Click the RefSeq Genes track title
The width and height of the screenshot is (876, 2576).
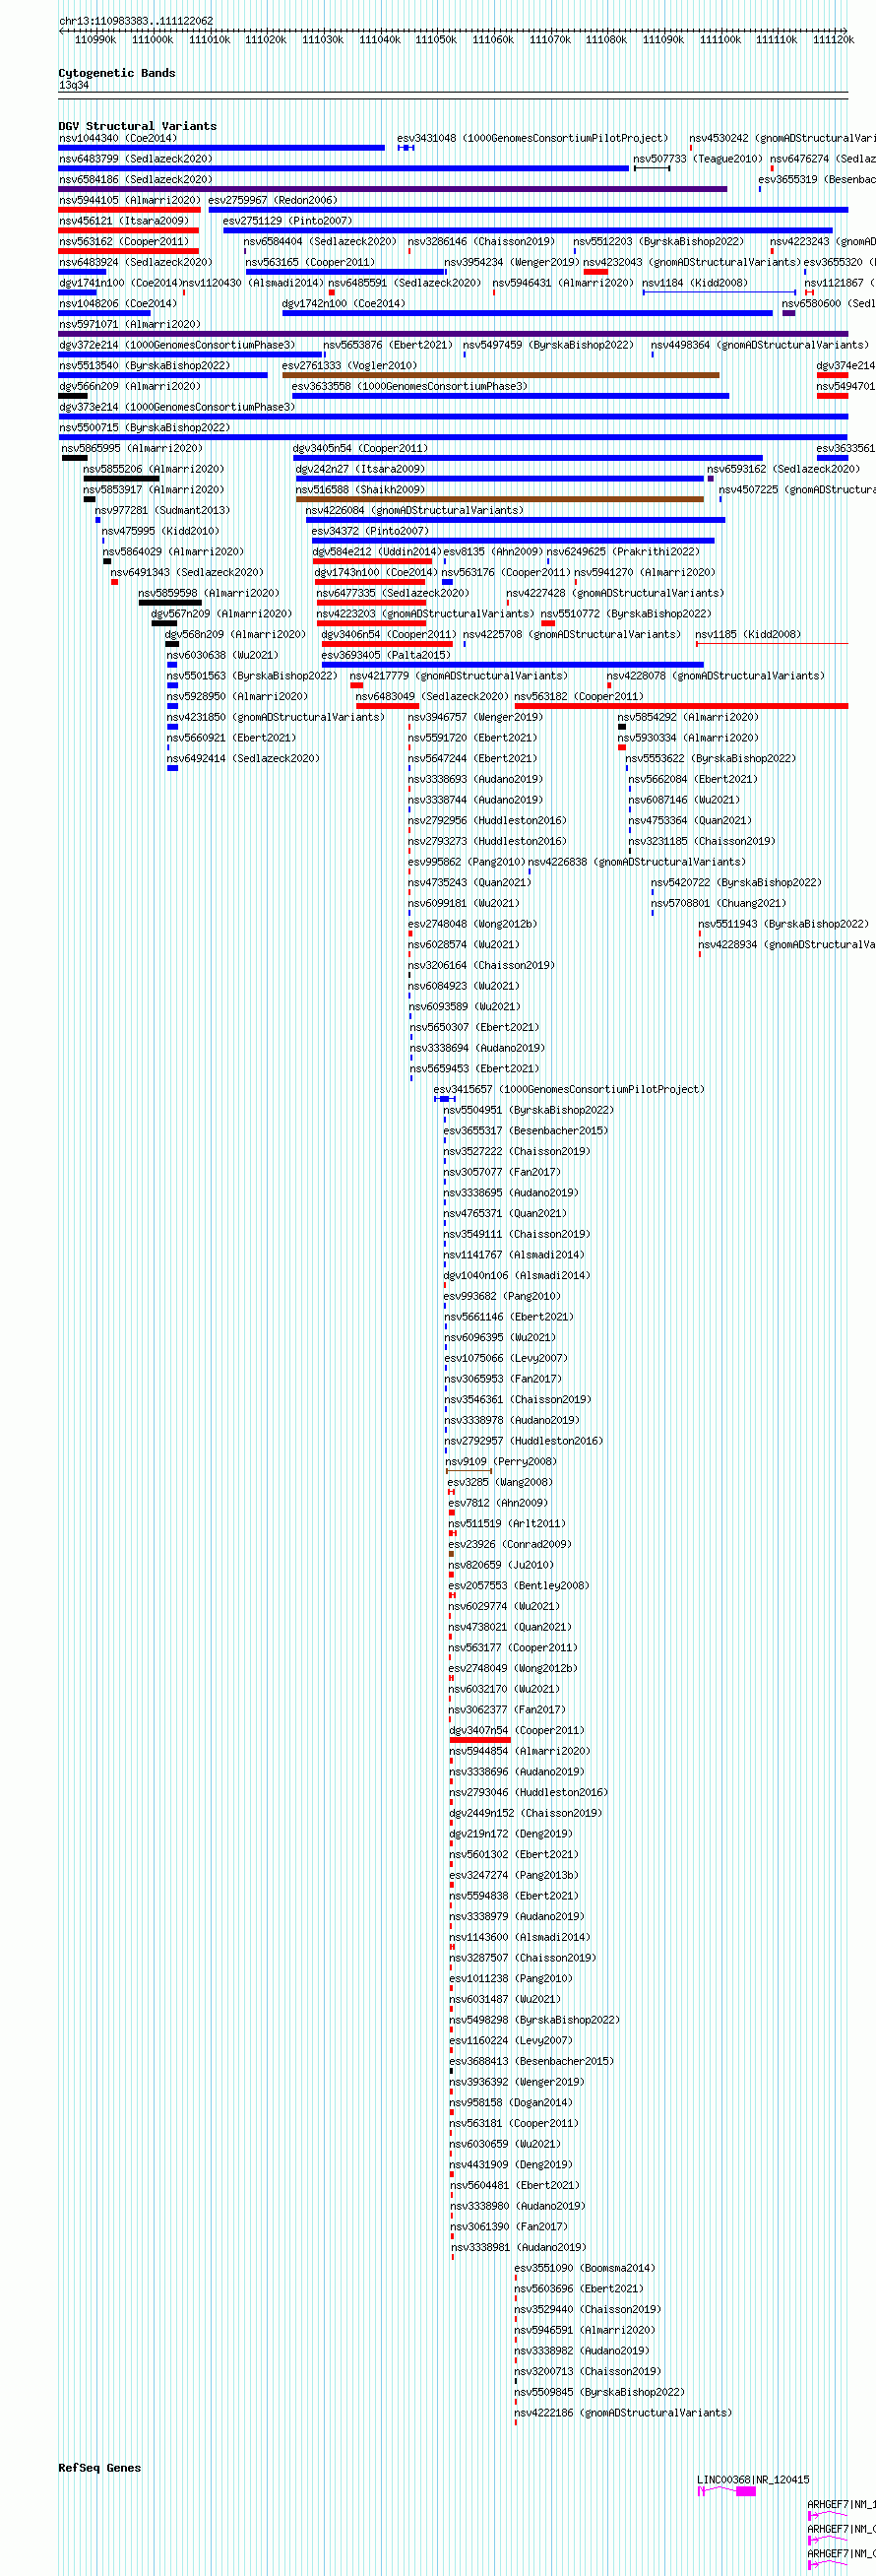100,2468
